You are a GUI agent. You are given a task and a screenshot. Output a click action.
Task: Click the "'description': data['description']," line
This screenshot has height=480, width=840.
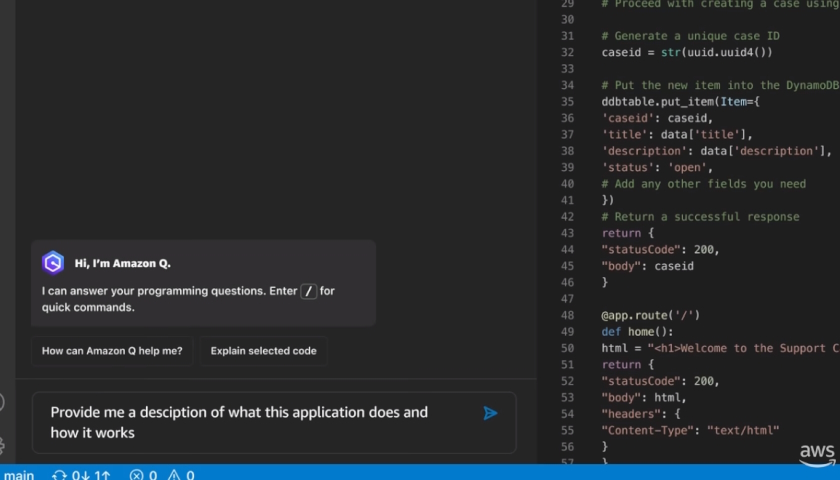pyautogui.click(x=716, y=151)
